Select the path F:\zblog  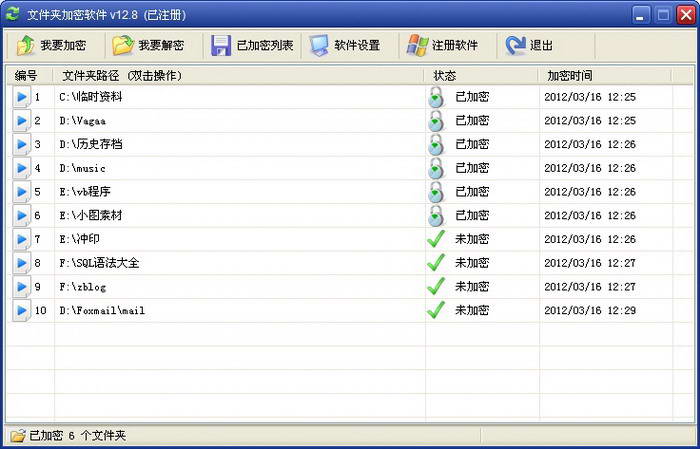coord(83,287)
